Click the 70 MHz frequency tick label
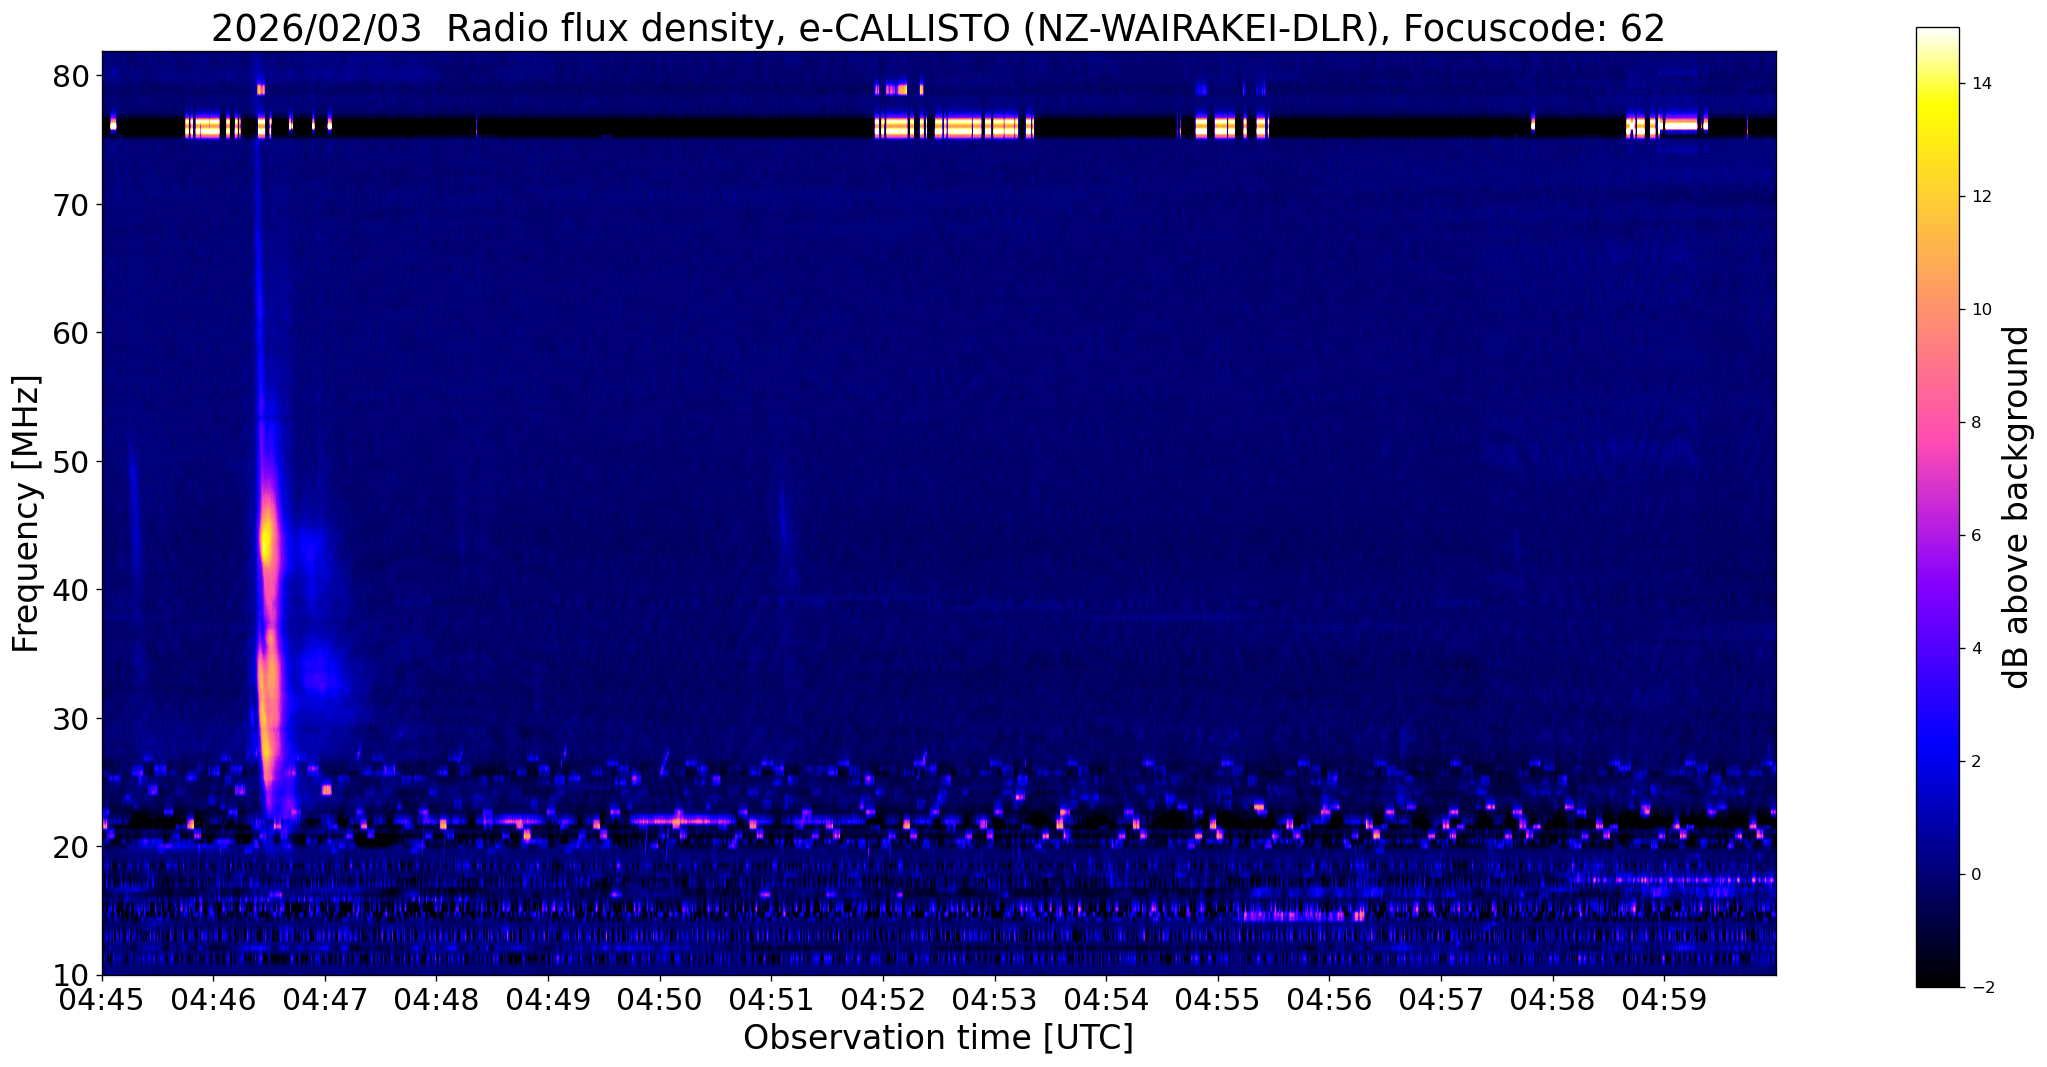Viewport: 2047px width, 1067px height. (71, 205)
